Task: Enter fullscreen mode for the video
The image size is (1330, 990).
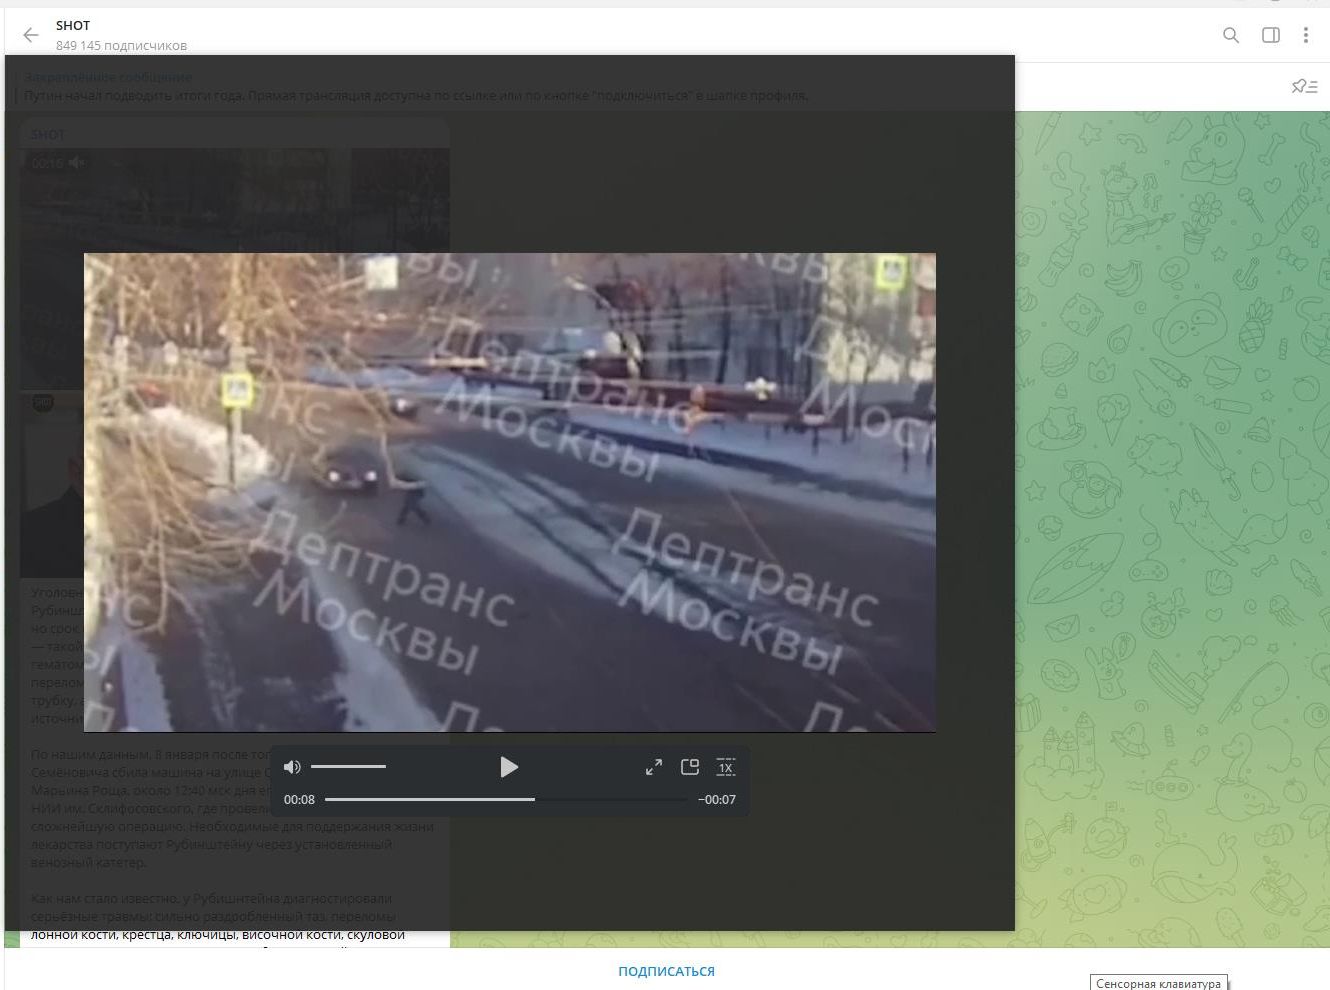Action: 653,767
